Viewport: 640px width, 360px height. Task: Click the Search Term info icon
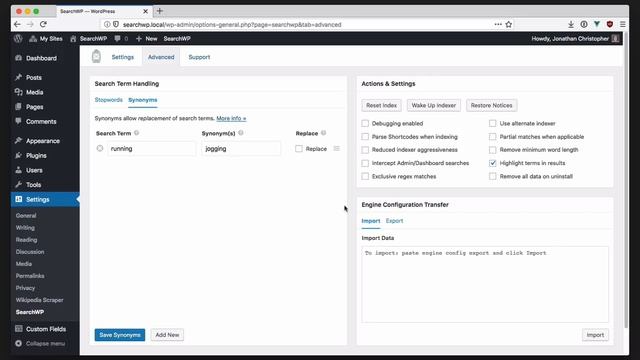point(136,133)
